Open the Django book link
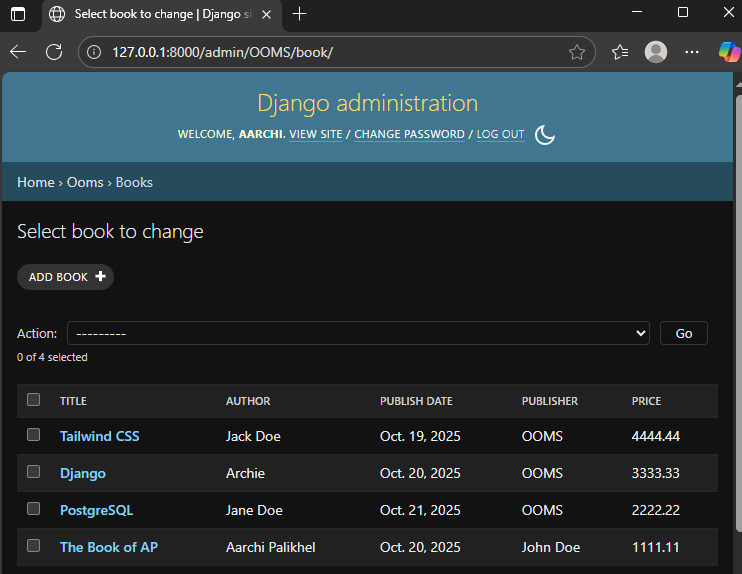The width and height of the screenshot is (742, 574). coord(83,473)
